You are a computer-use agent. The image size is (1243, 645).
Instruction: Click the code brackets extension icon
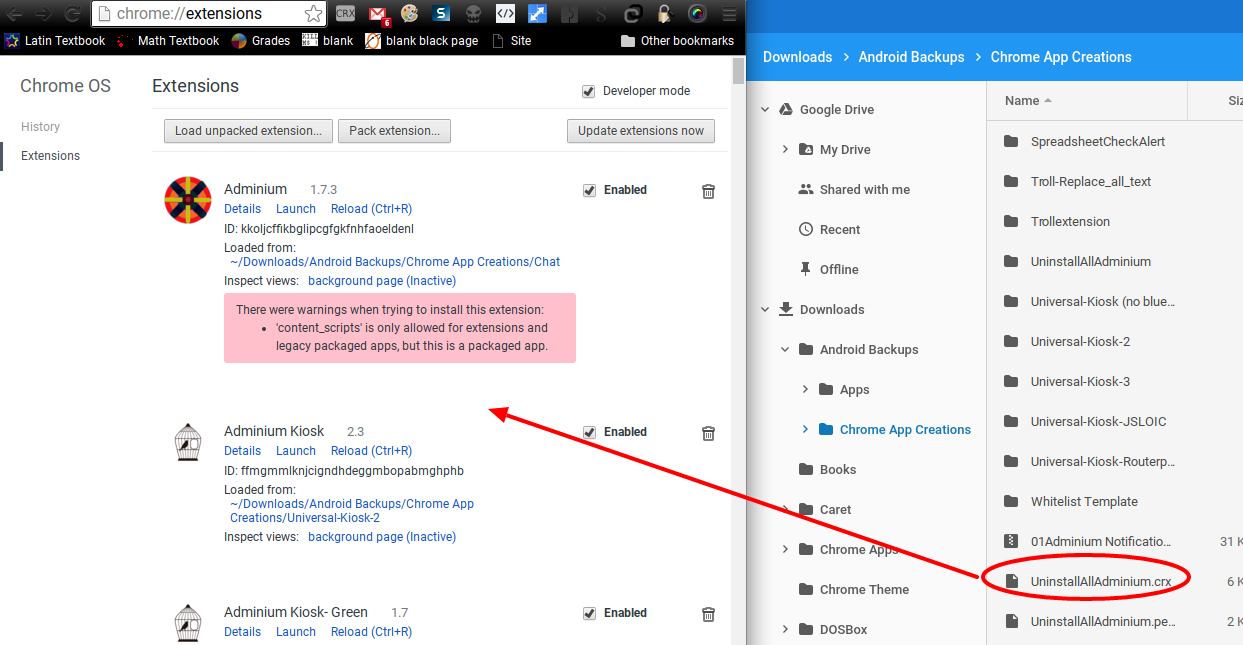[505, 14]
